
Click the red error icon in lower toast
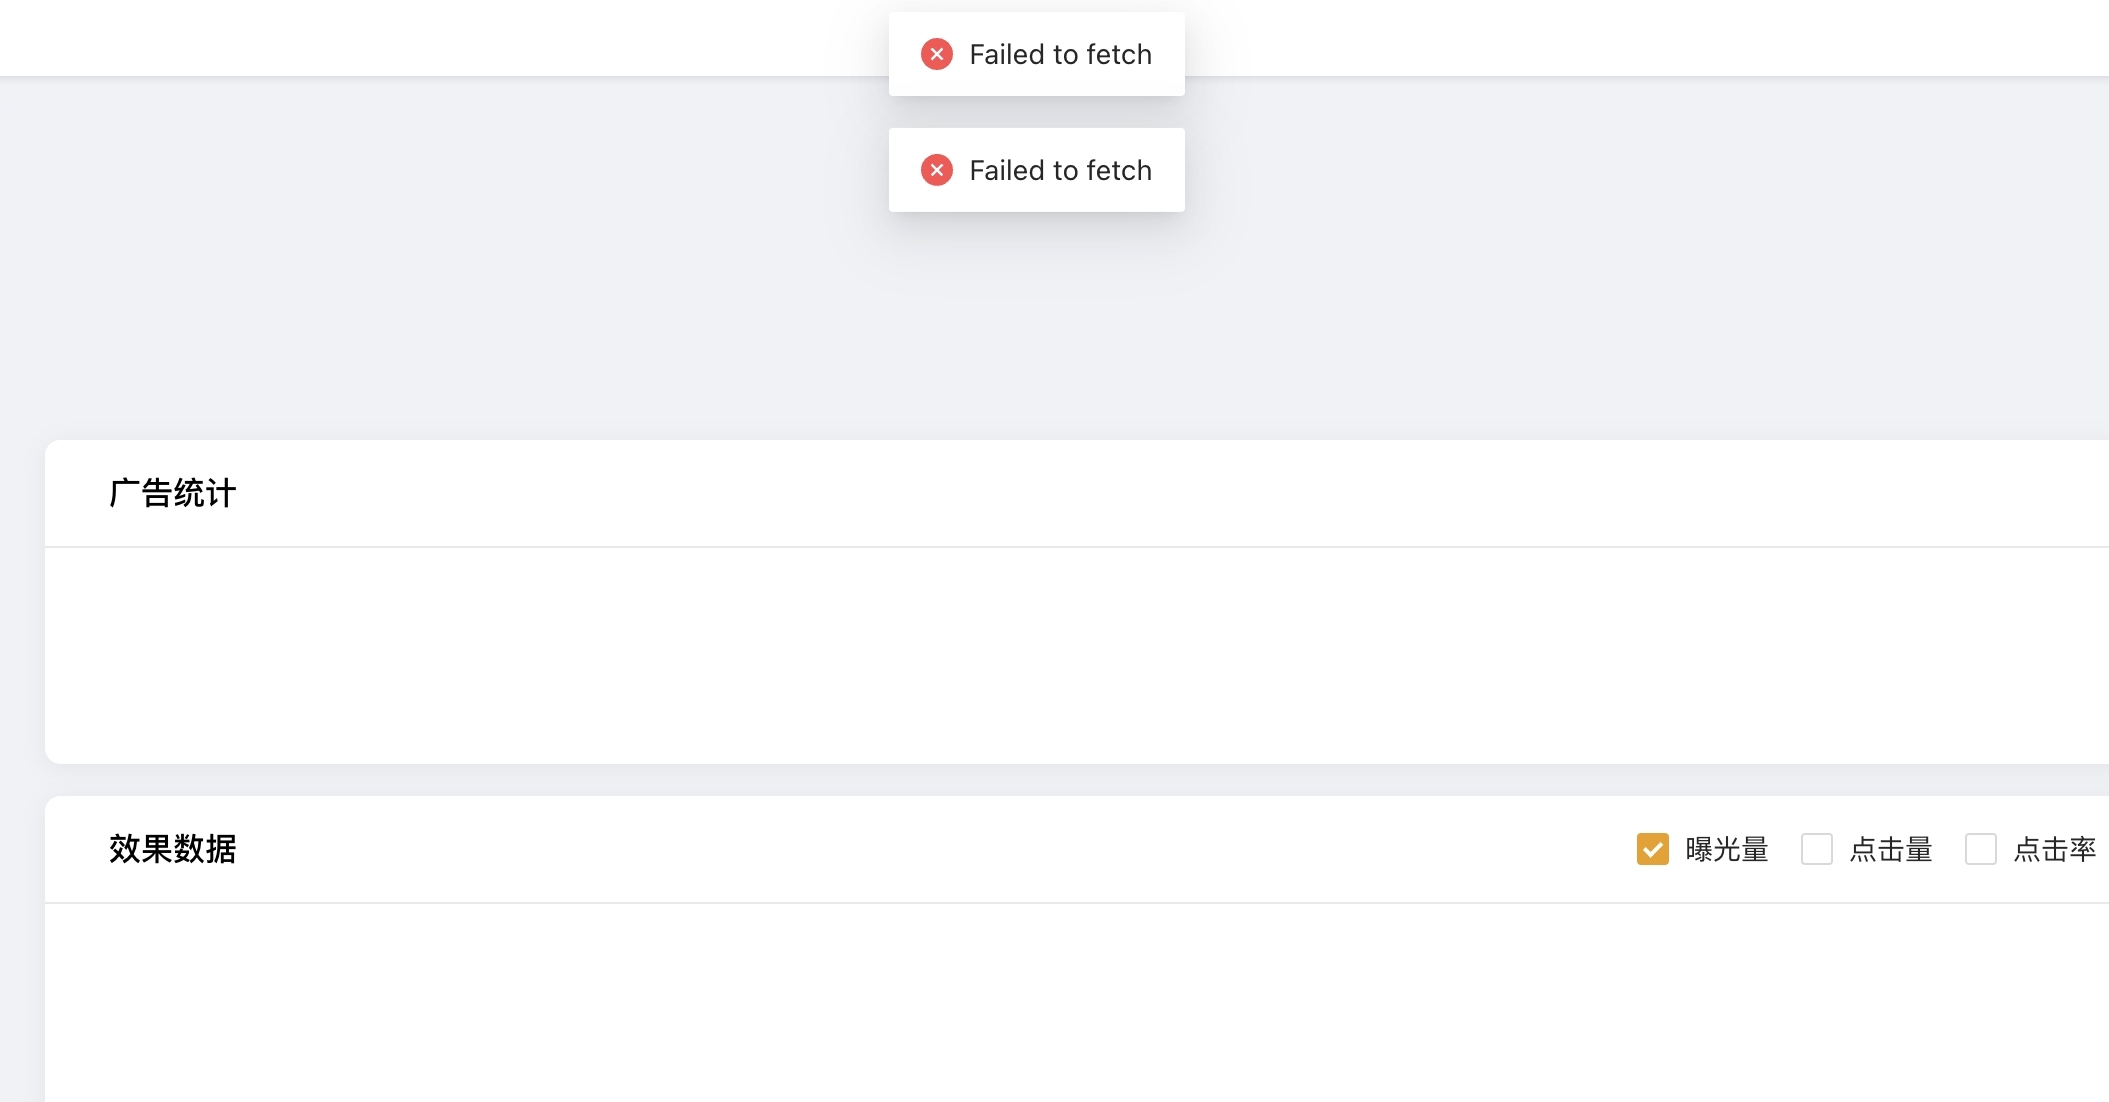(x=936, y=170)
